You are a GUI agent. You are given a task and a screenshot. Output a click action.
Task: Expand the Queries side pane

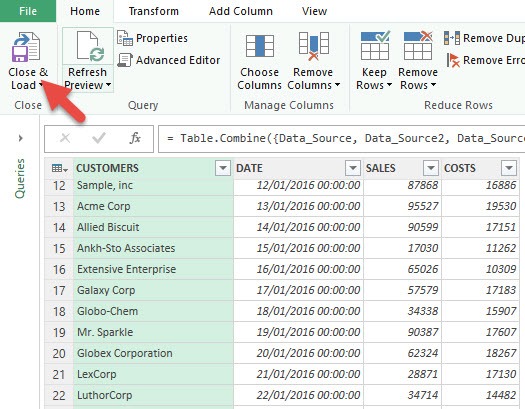coord(20,138)
